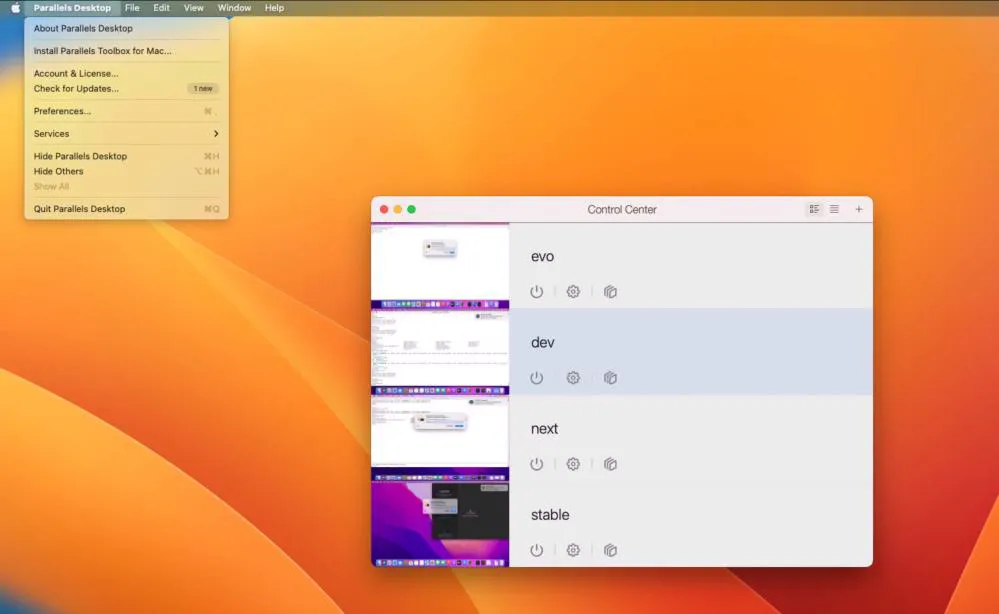
Task: Switch Control Center to compact list view
Action: (x=834, y=209)
